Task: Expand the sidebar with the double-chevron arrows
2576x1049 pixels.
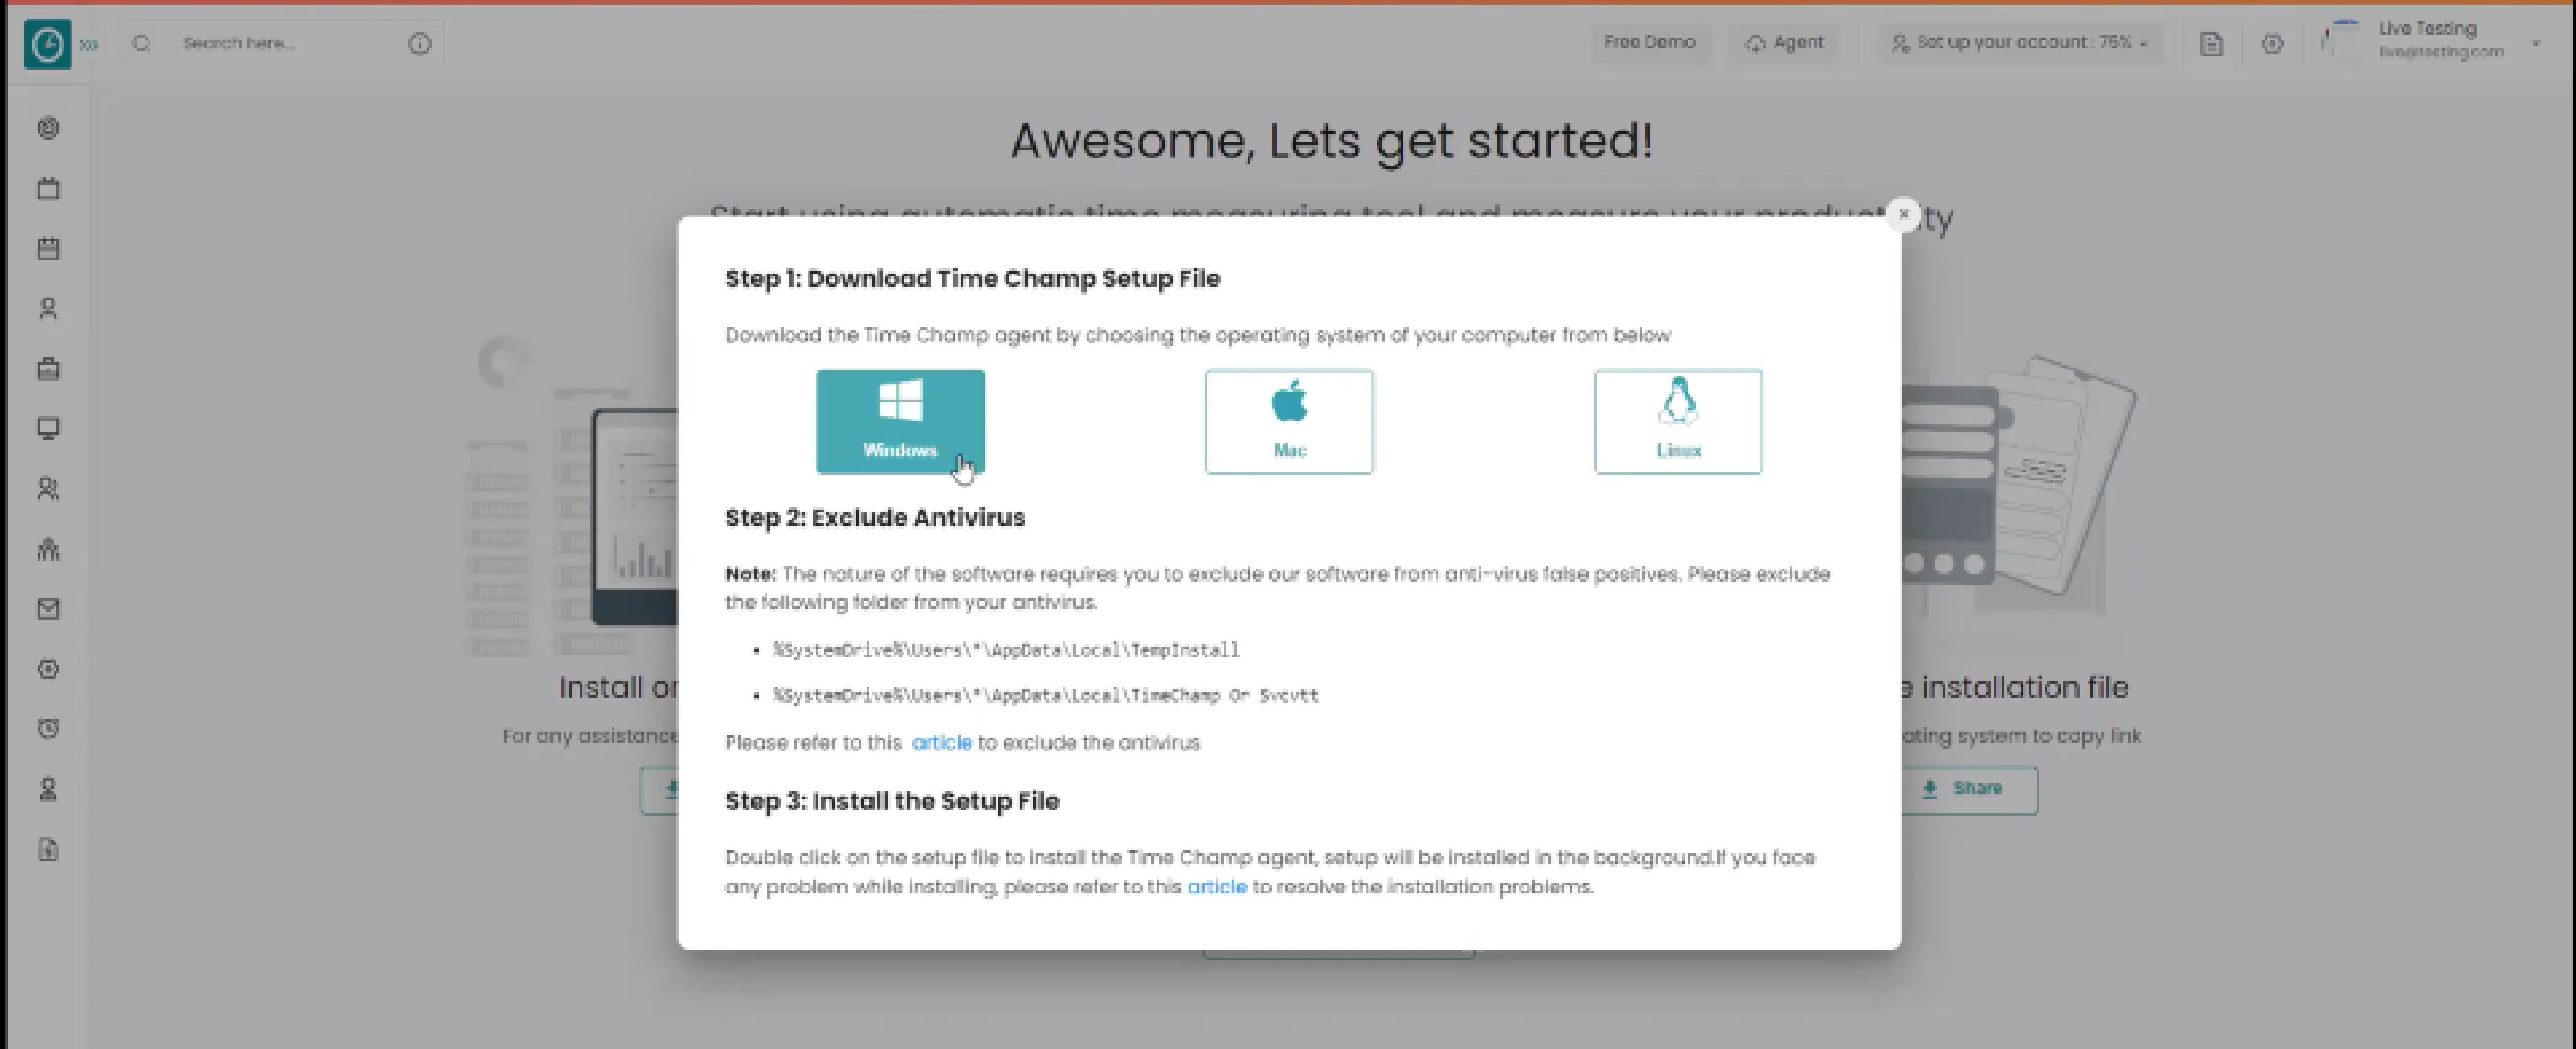Action: [x=90, y=44]
